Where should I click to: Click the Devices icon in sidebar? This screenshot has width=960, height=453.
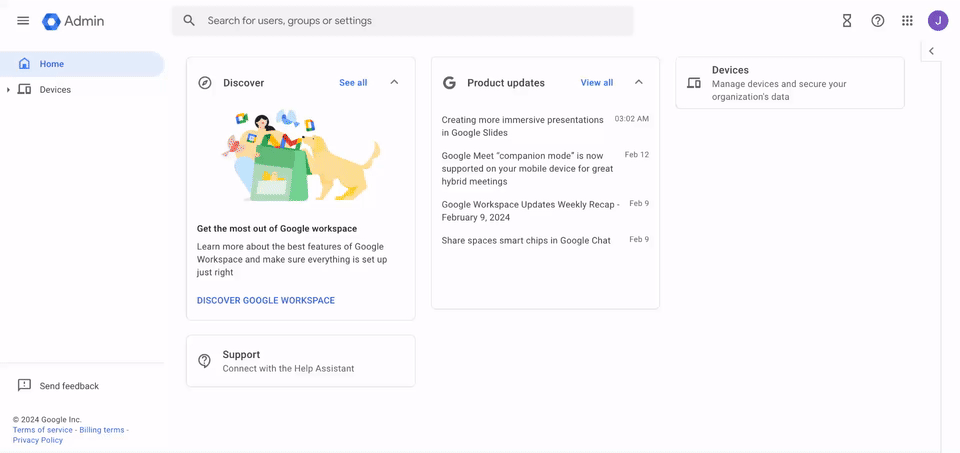tap(24, 89)
